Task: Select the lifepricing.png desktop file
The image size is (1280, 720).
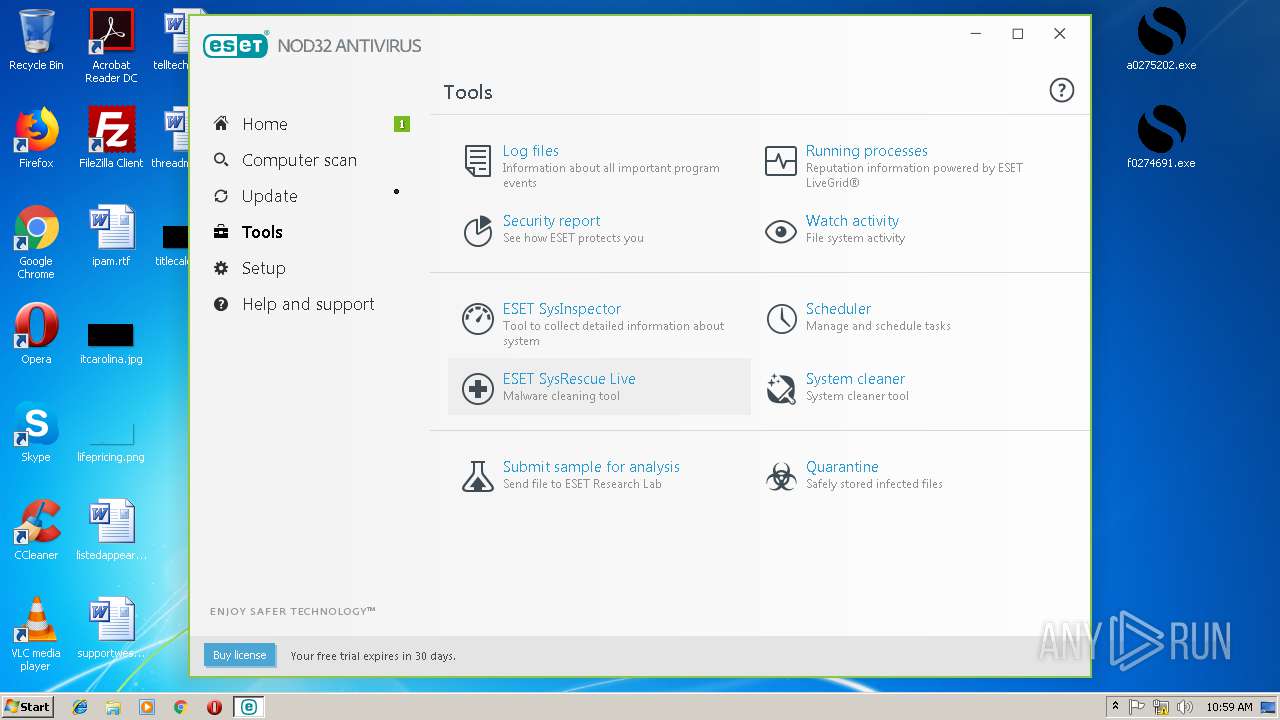Action: (x=111, y=440)
